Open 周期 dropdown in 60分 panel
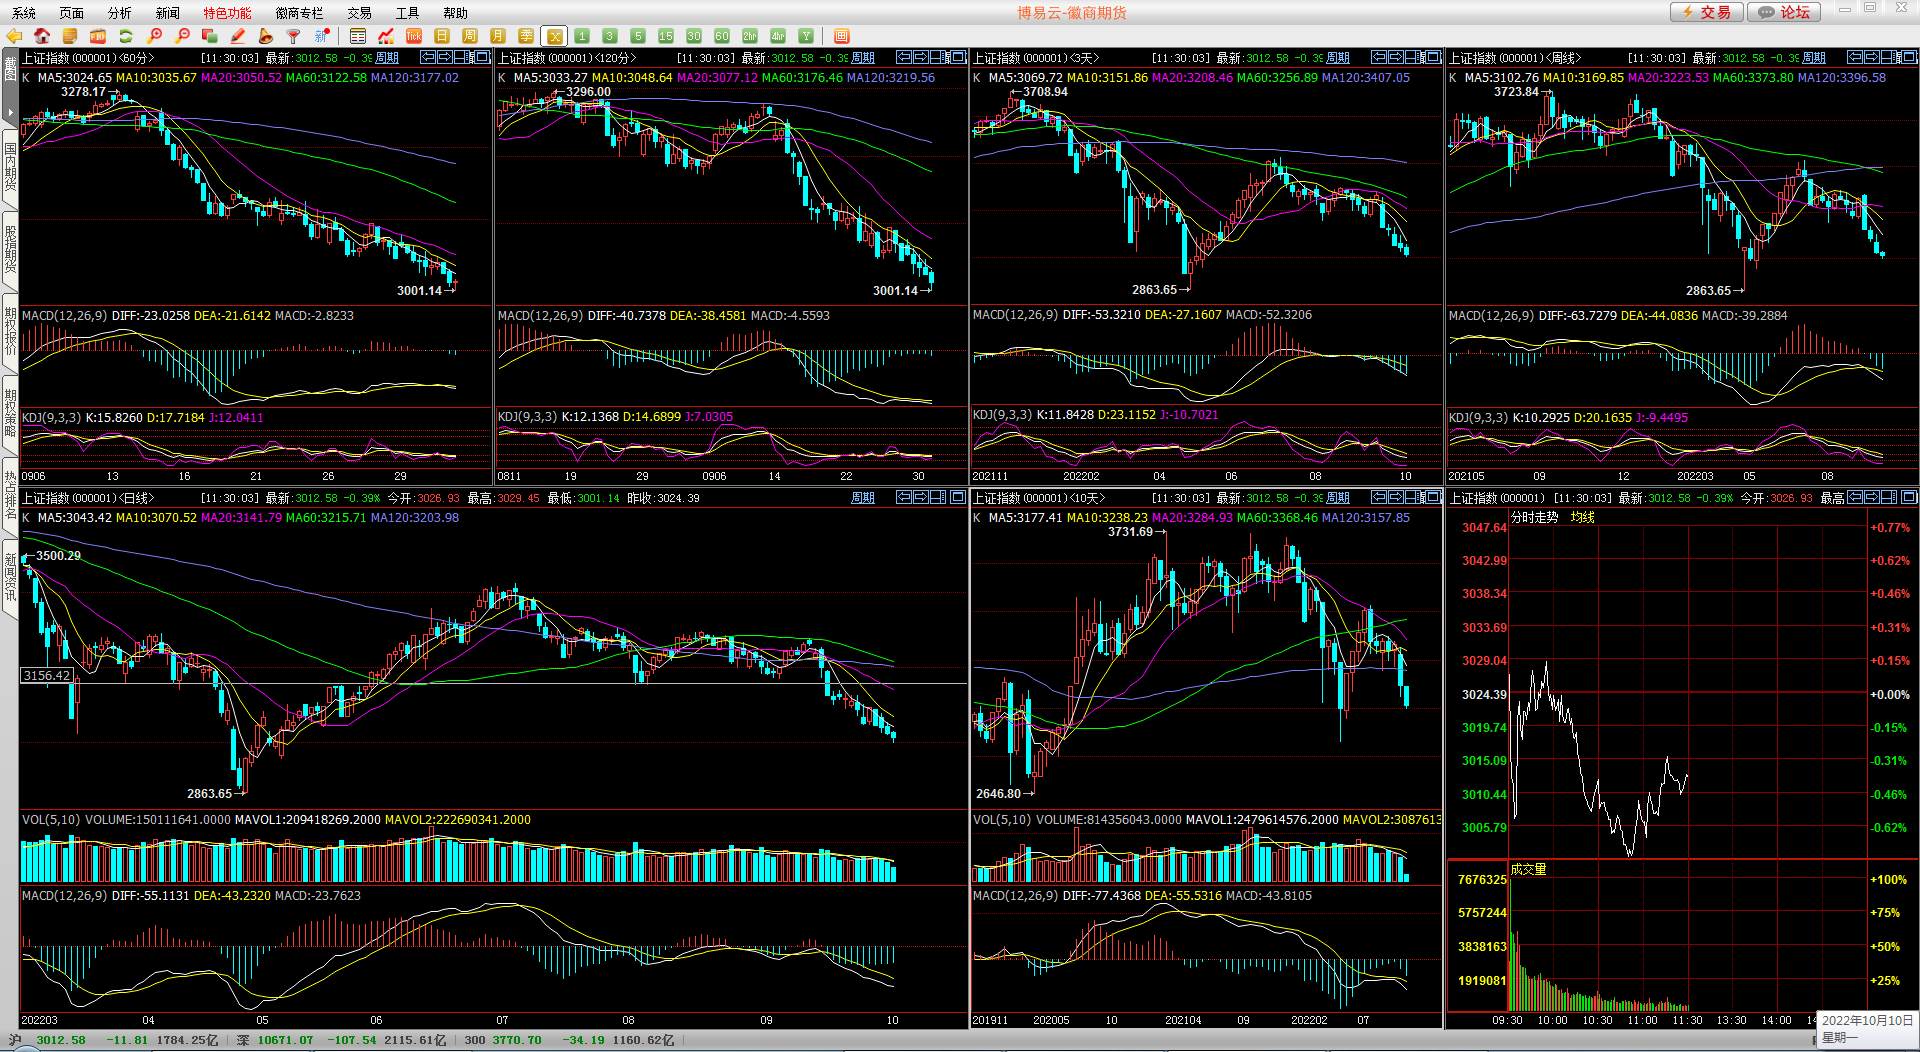 tap(387, 58)
